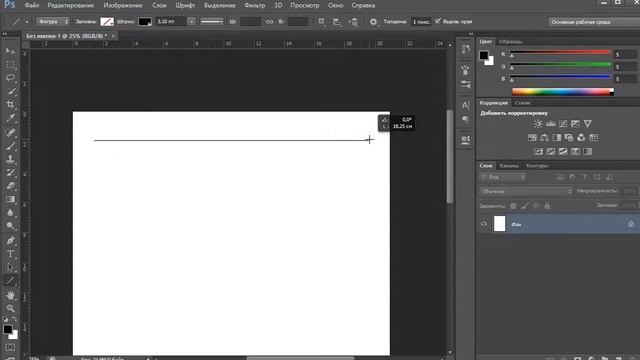Open the Фильтр menu
Screen dimensions: 640x360
coord(255,6)
